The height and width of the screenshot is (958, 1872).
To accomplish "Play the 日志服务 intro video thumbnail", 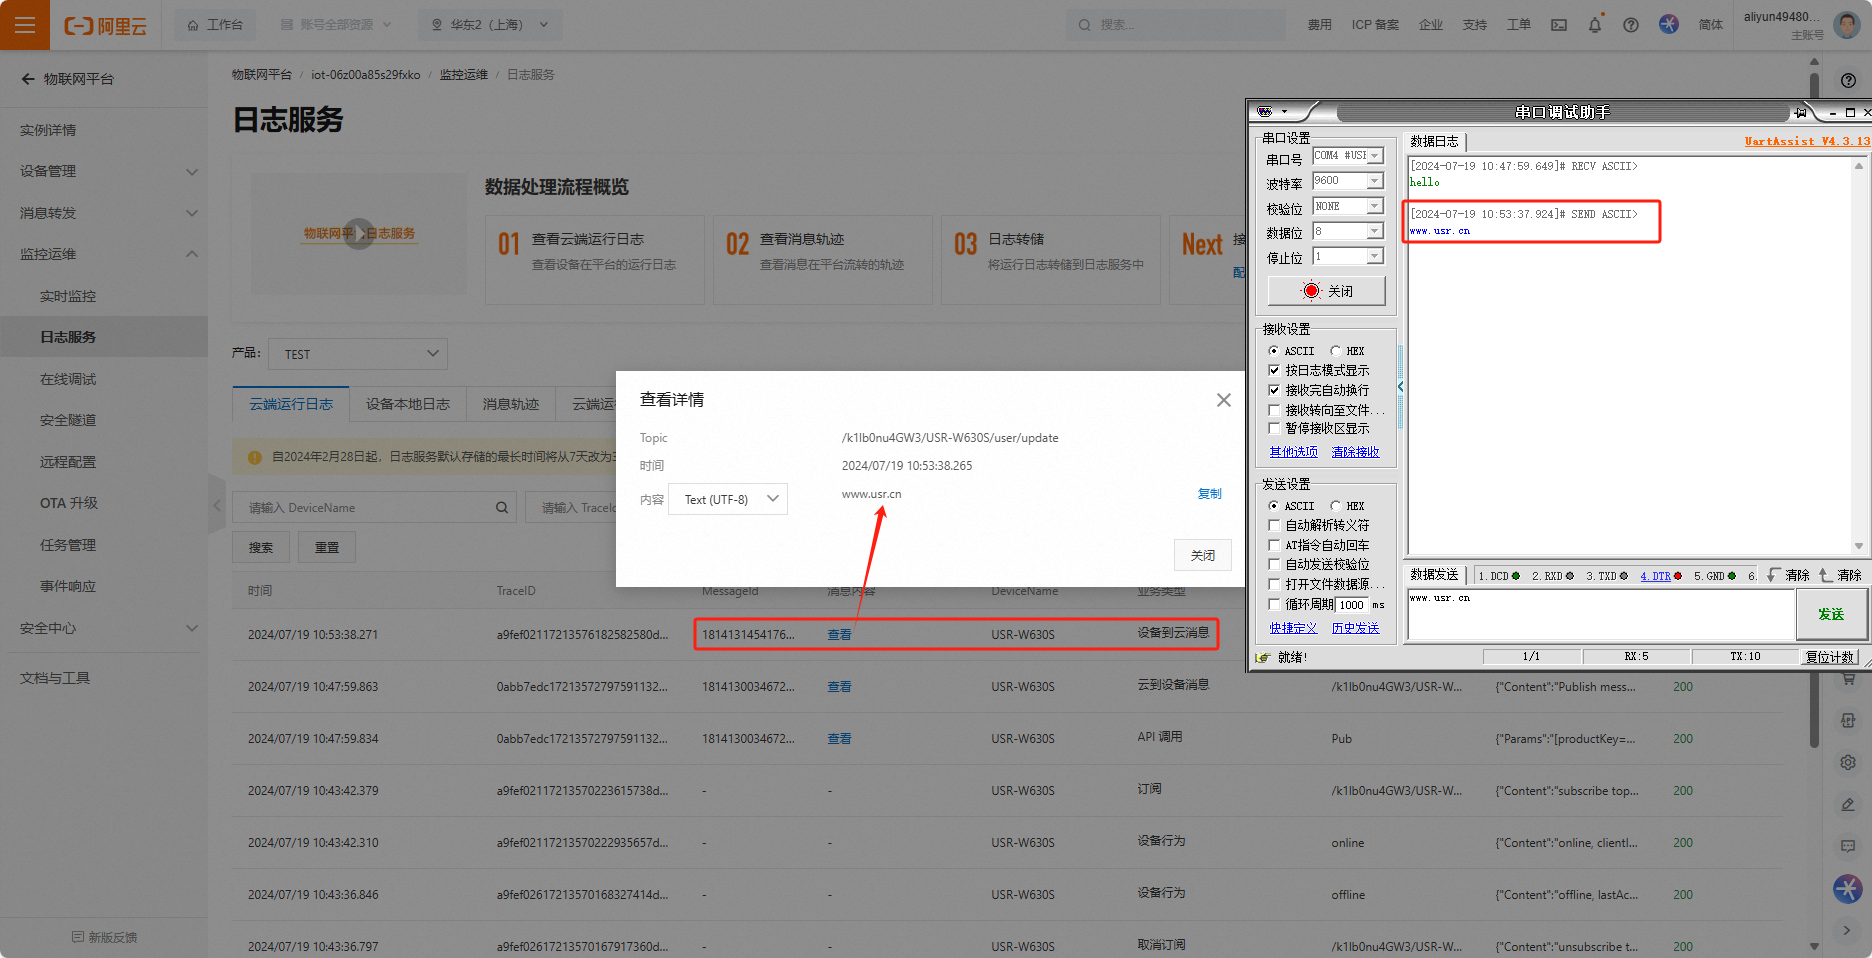I will click(359, 234).
